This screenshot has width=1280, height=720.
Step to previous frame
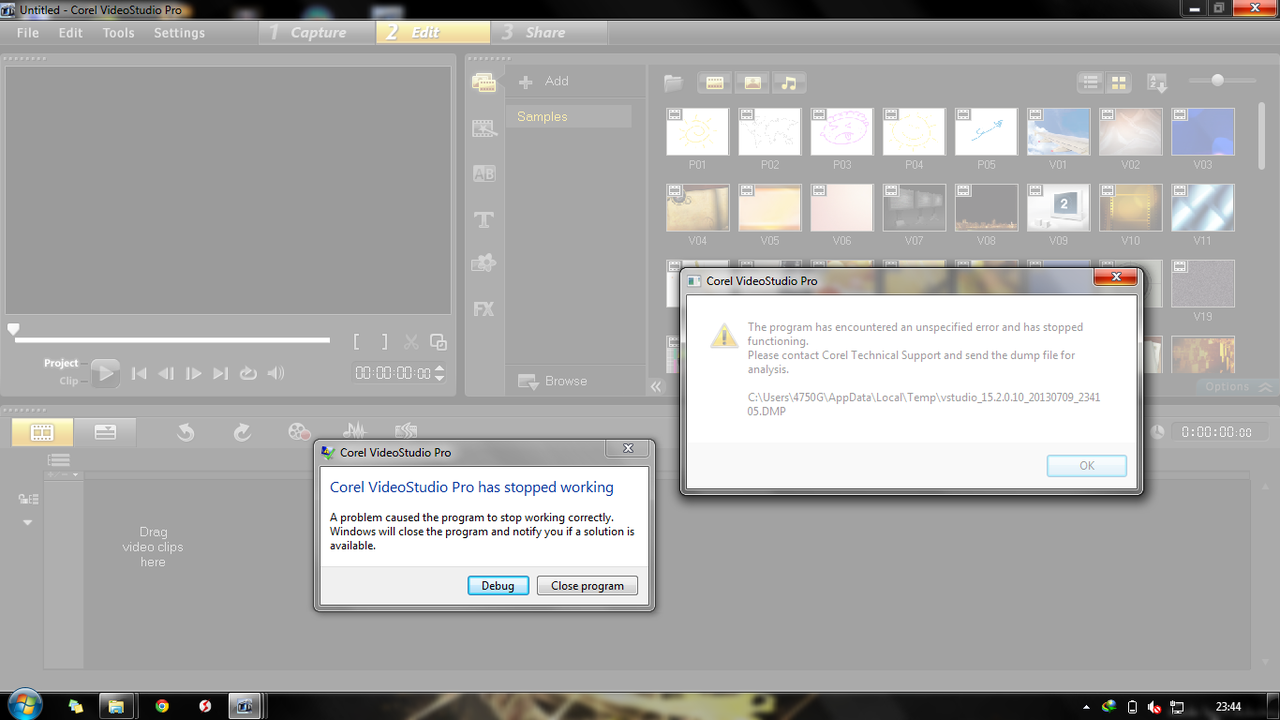tap(166, 373)
